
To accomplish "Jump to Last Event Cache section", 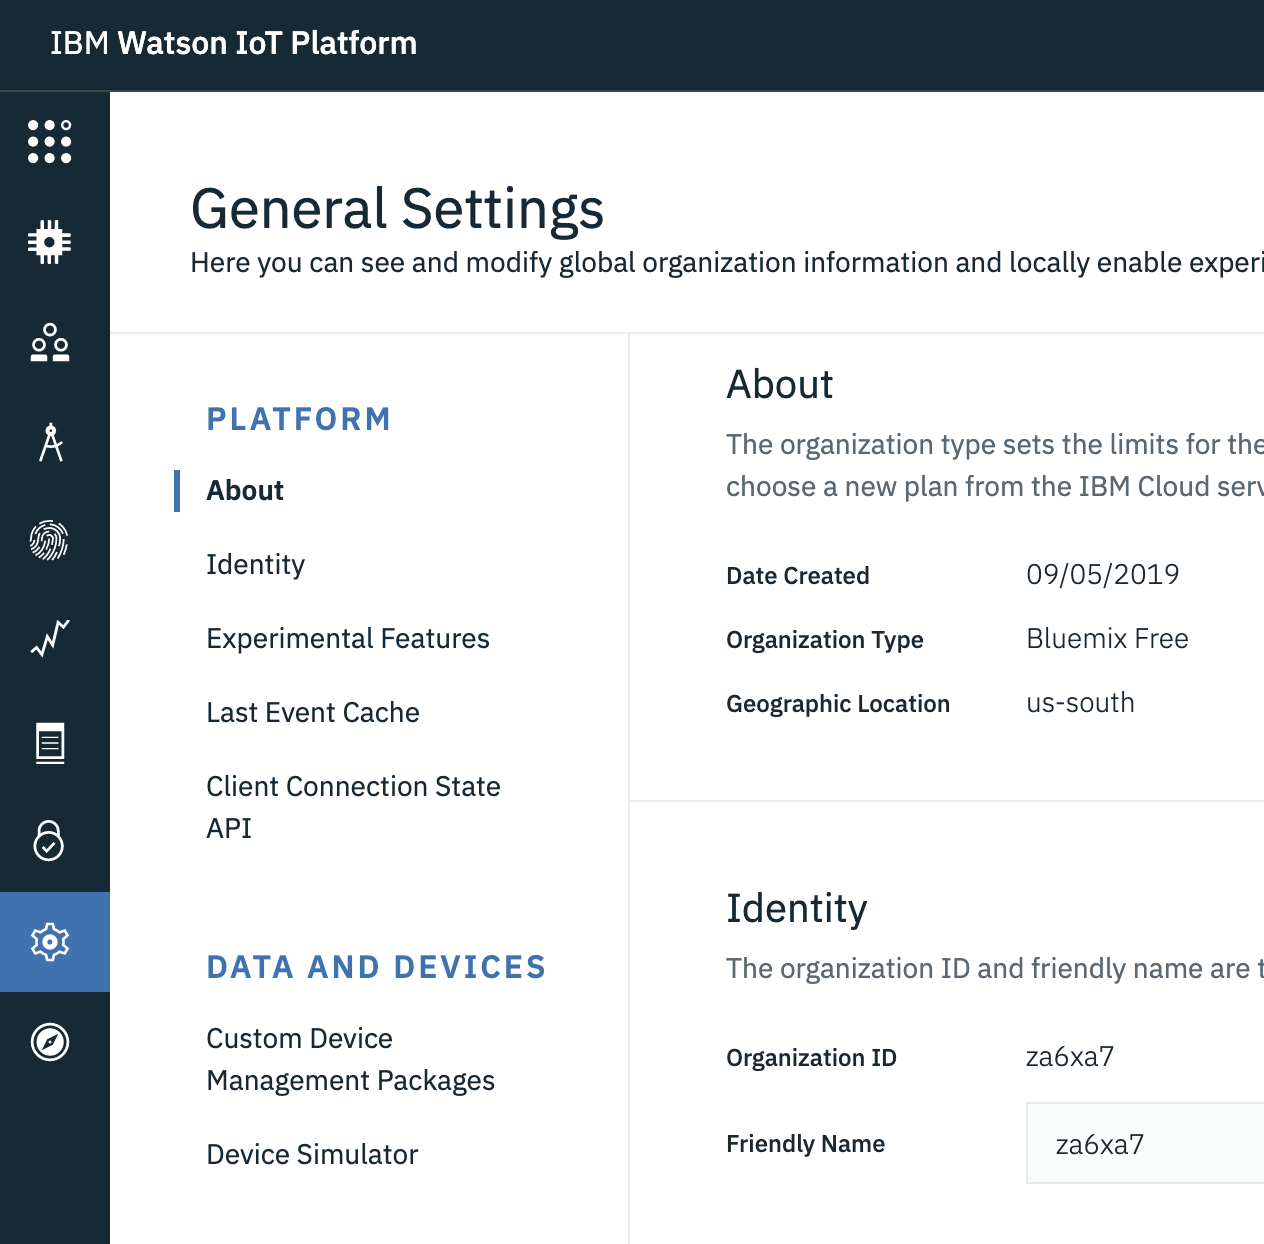I will [x=312, y=713].
